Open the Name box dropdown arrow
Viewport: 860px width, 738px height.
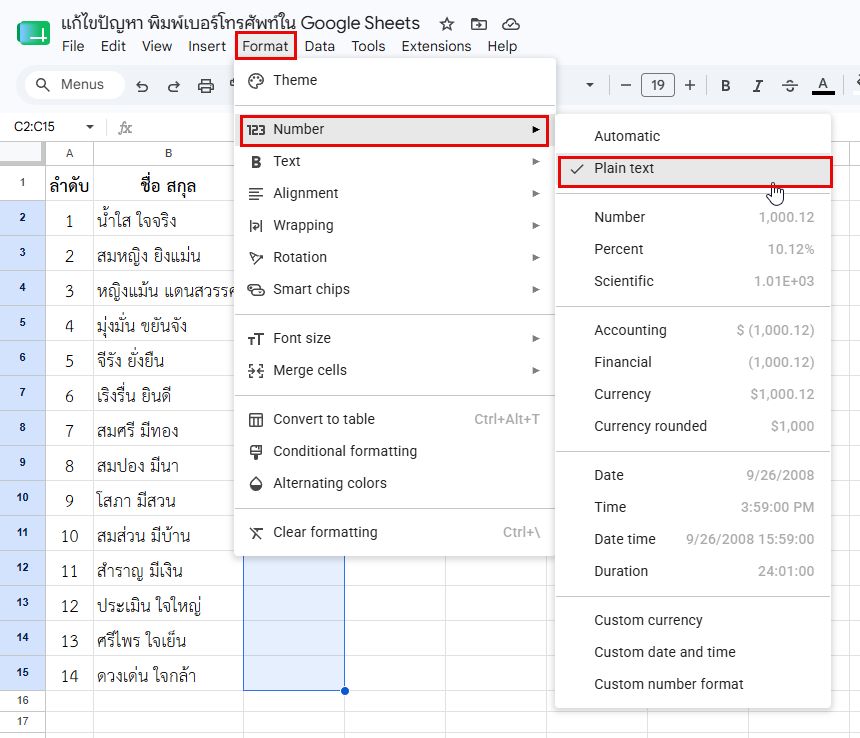[x=89, y=127]
